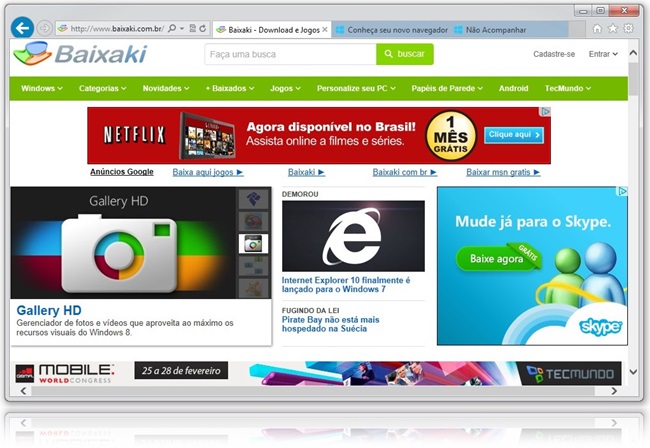The width and height of the screenshot is (650, 448).
Task: Close the Baixaki tab with X
Action: (x=325, y=29)
